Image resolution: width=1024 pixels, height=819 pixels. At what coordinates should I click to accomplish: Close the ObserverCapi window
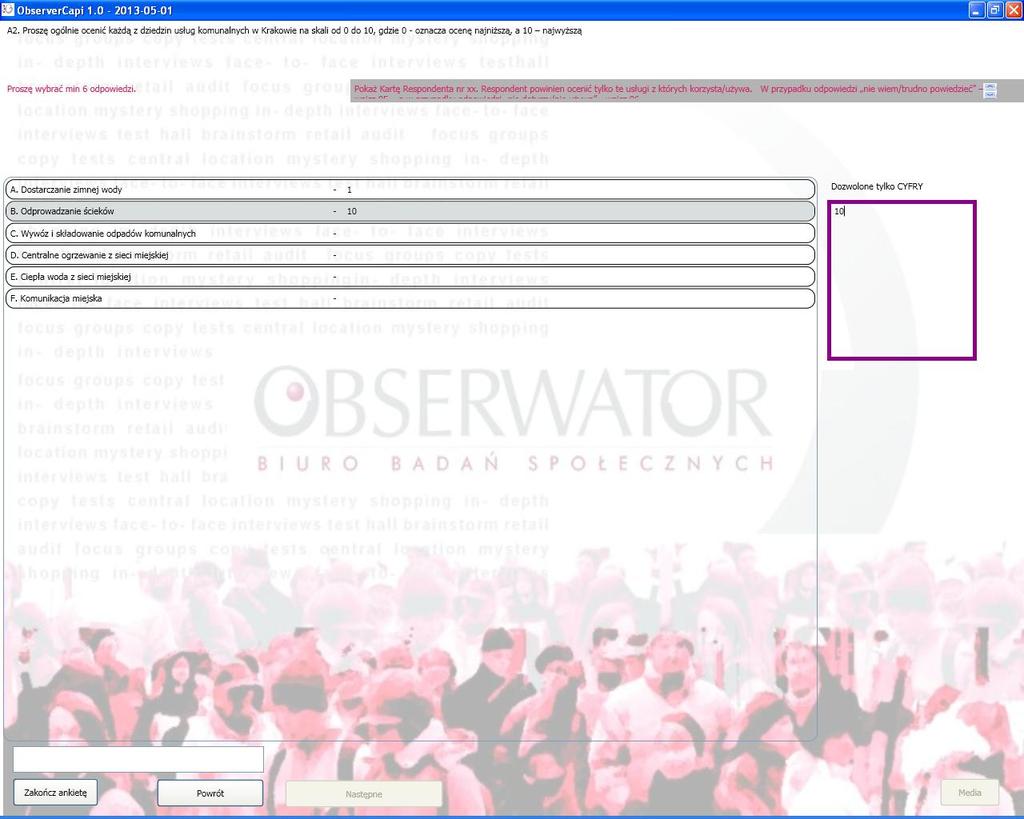[1013, 10]
